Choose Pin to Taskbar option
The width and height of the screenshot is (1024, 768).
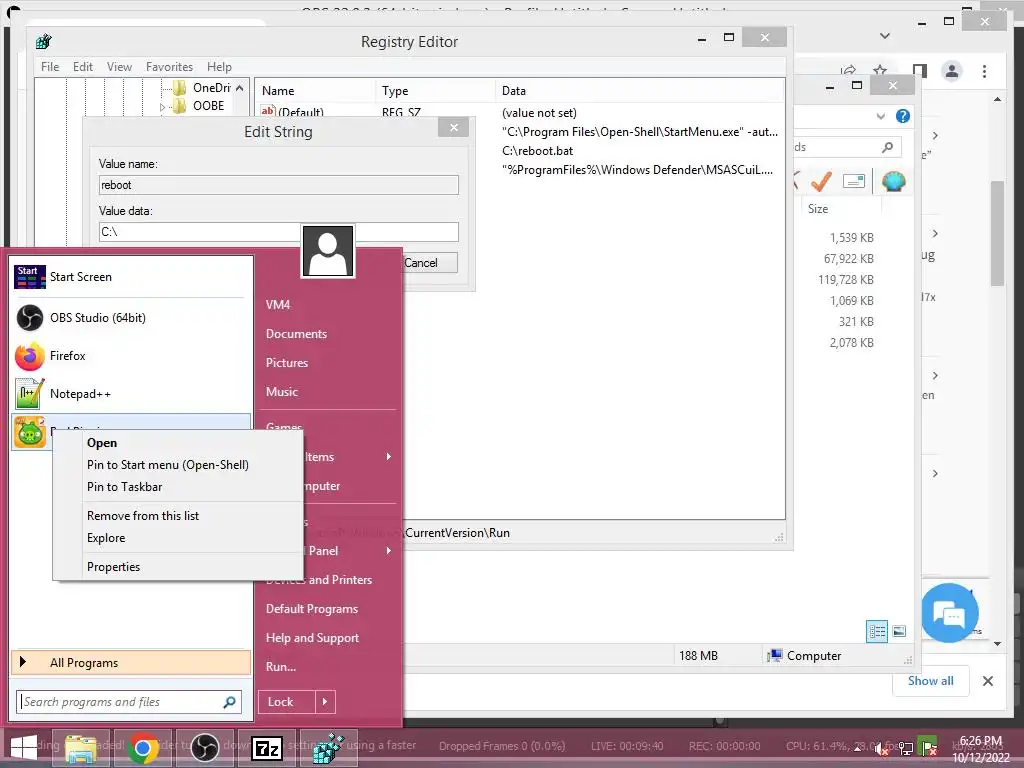coord(178,487)
